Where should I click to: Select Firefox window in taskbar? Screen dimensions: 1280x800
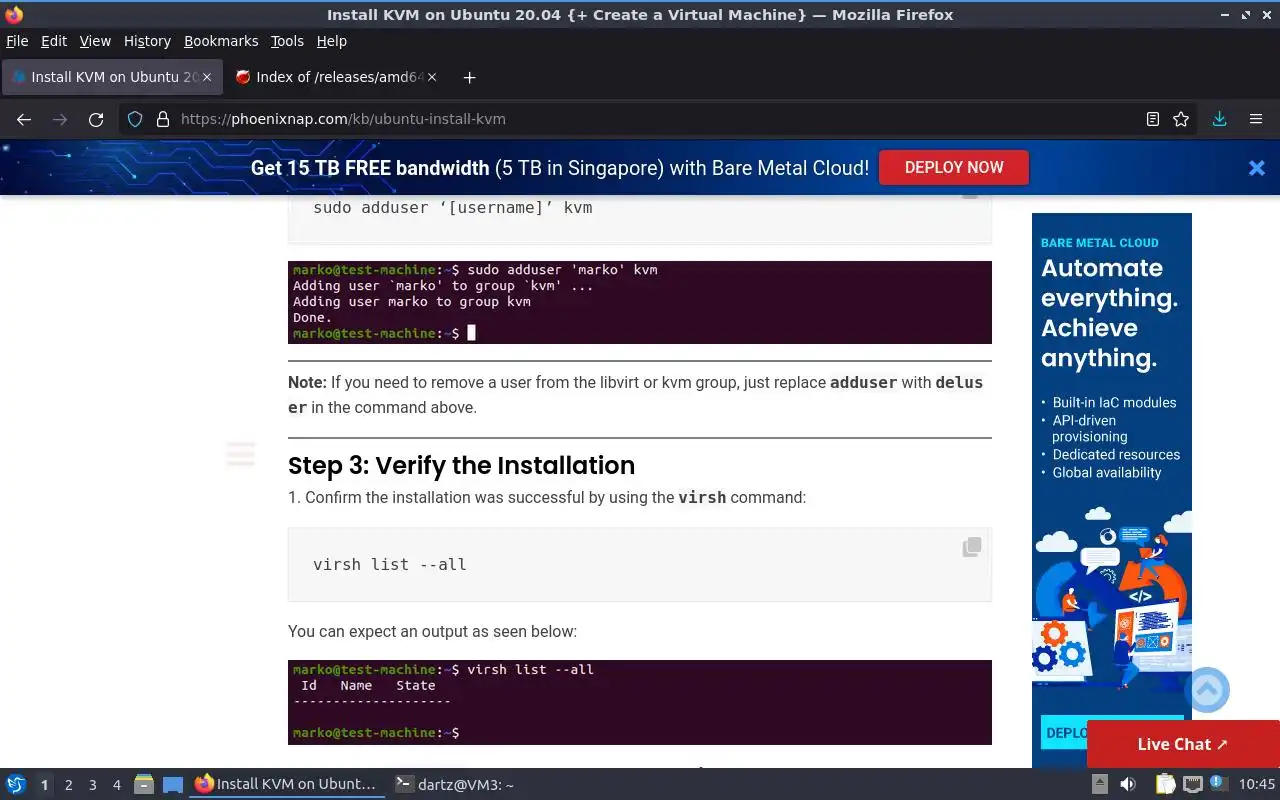287,784
